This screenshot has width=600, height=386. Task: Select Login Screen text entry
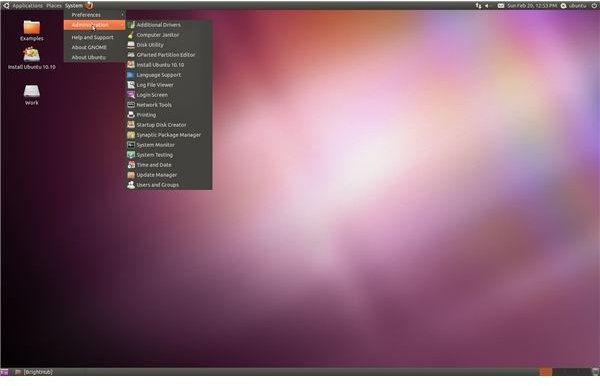[x=152, y=95]
